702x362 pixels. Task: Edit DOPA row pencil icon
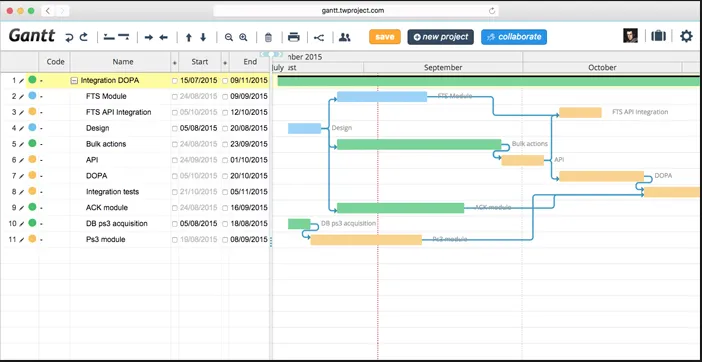click(x=21, y=176)
